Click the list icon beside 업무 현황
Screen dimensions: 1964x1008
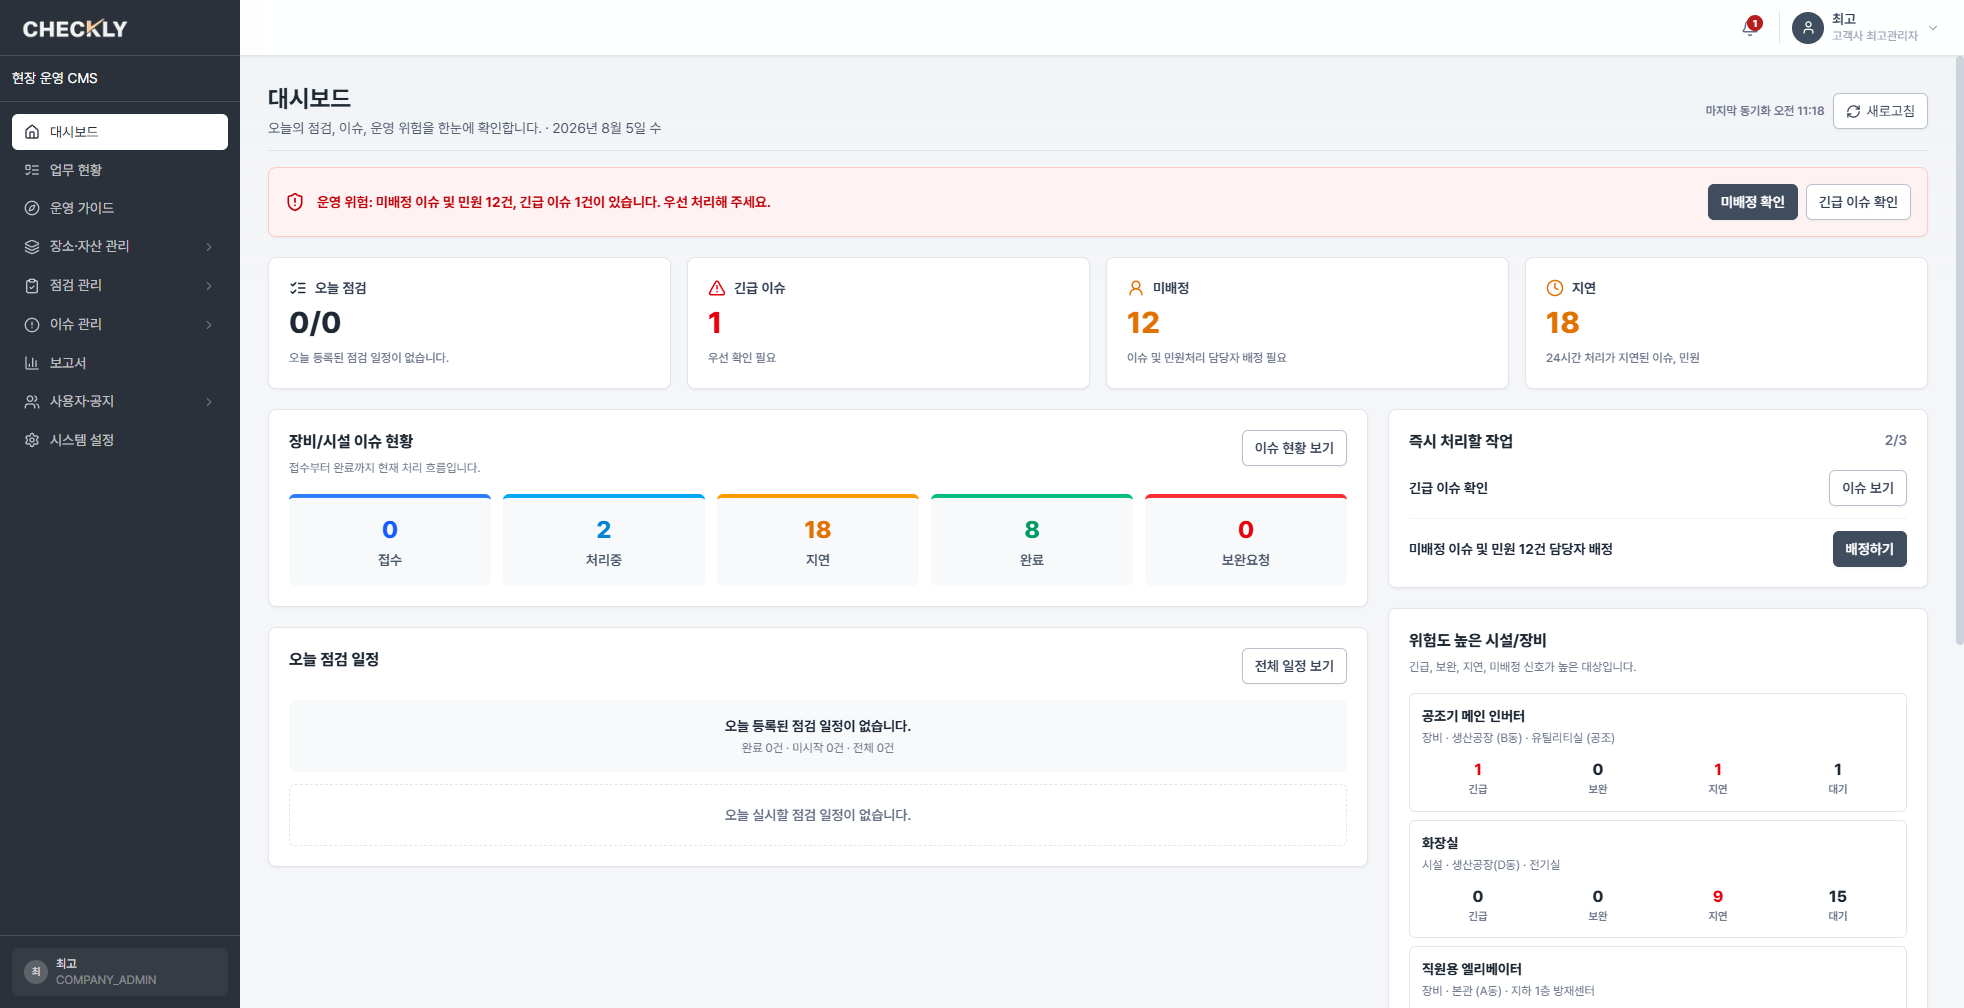[32, 170]
